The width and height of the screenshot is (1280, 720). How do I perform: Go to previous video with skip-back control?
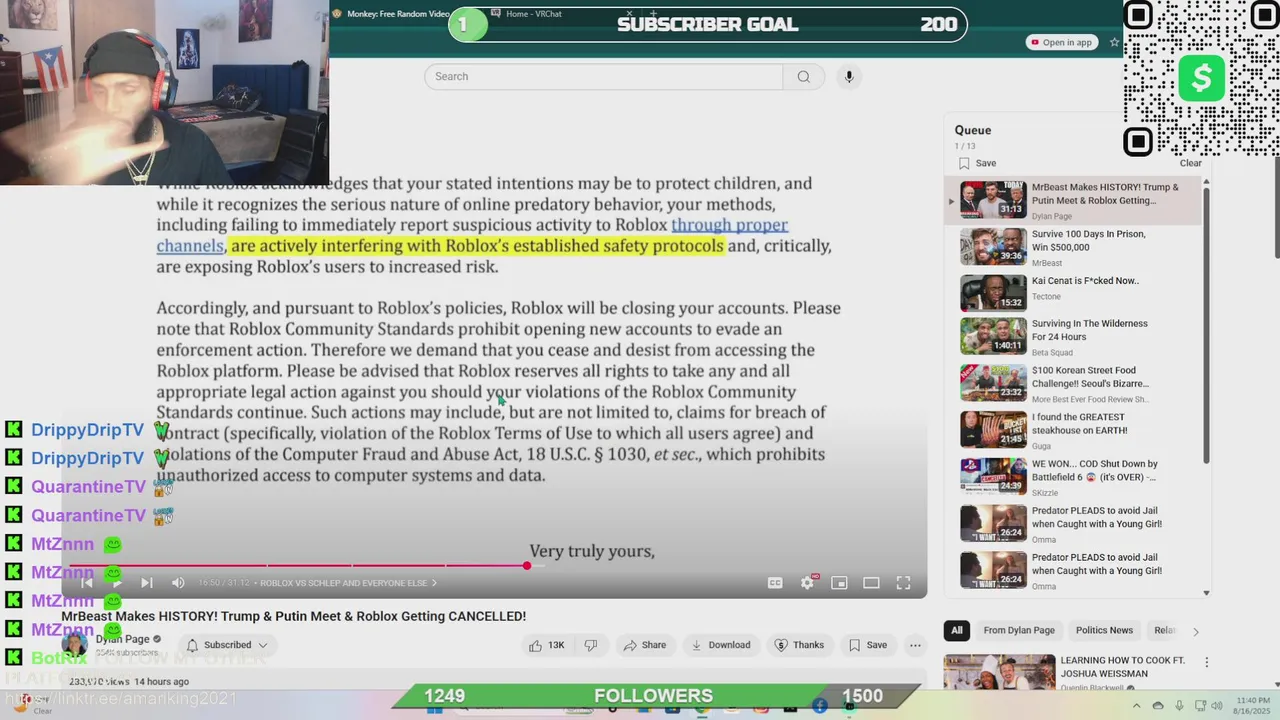point(87,583)
